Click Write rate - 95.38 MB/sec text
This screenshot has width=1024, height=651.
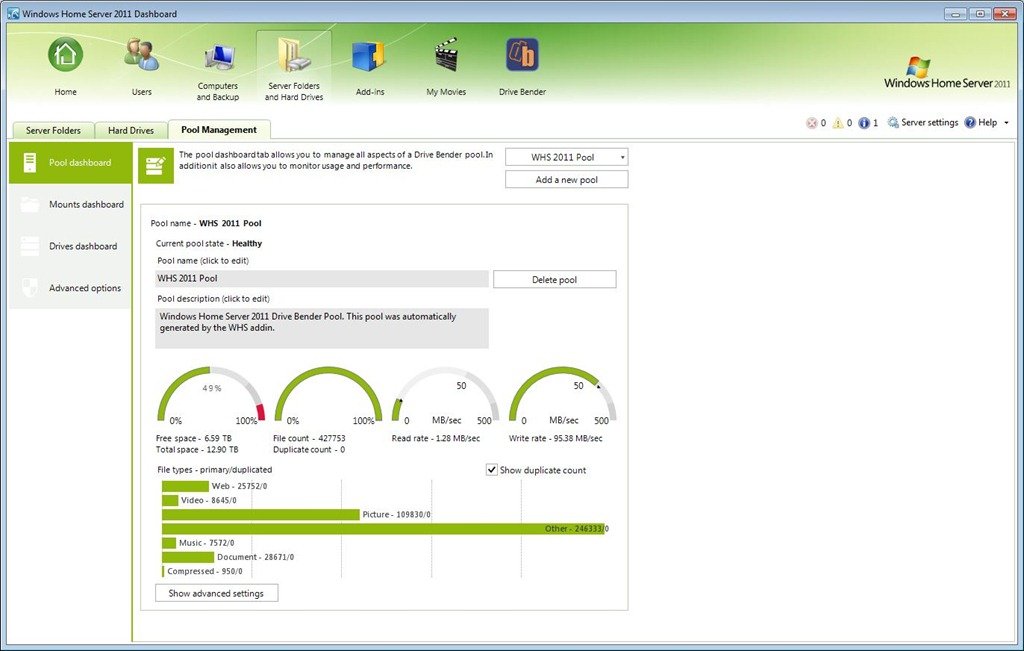(x=555, y=438)
